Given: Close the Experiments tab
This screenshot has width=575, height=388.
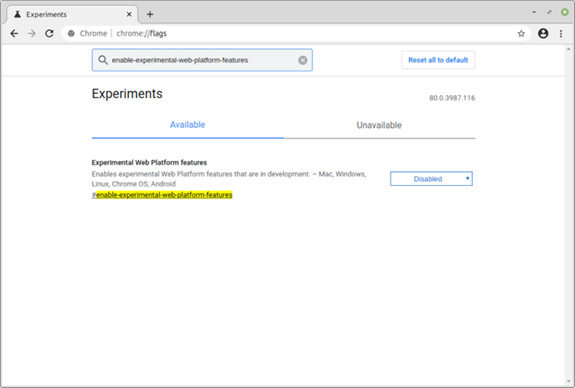Looking at the screenshot, I should click(129, 14).
